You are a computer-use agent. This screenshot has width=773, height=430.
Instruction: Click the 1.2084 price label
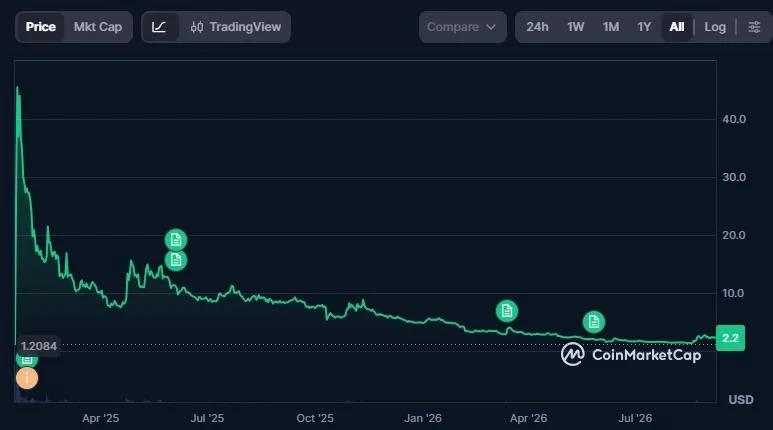(39, 346)
